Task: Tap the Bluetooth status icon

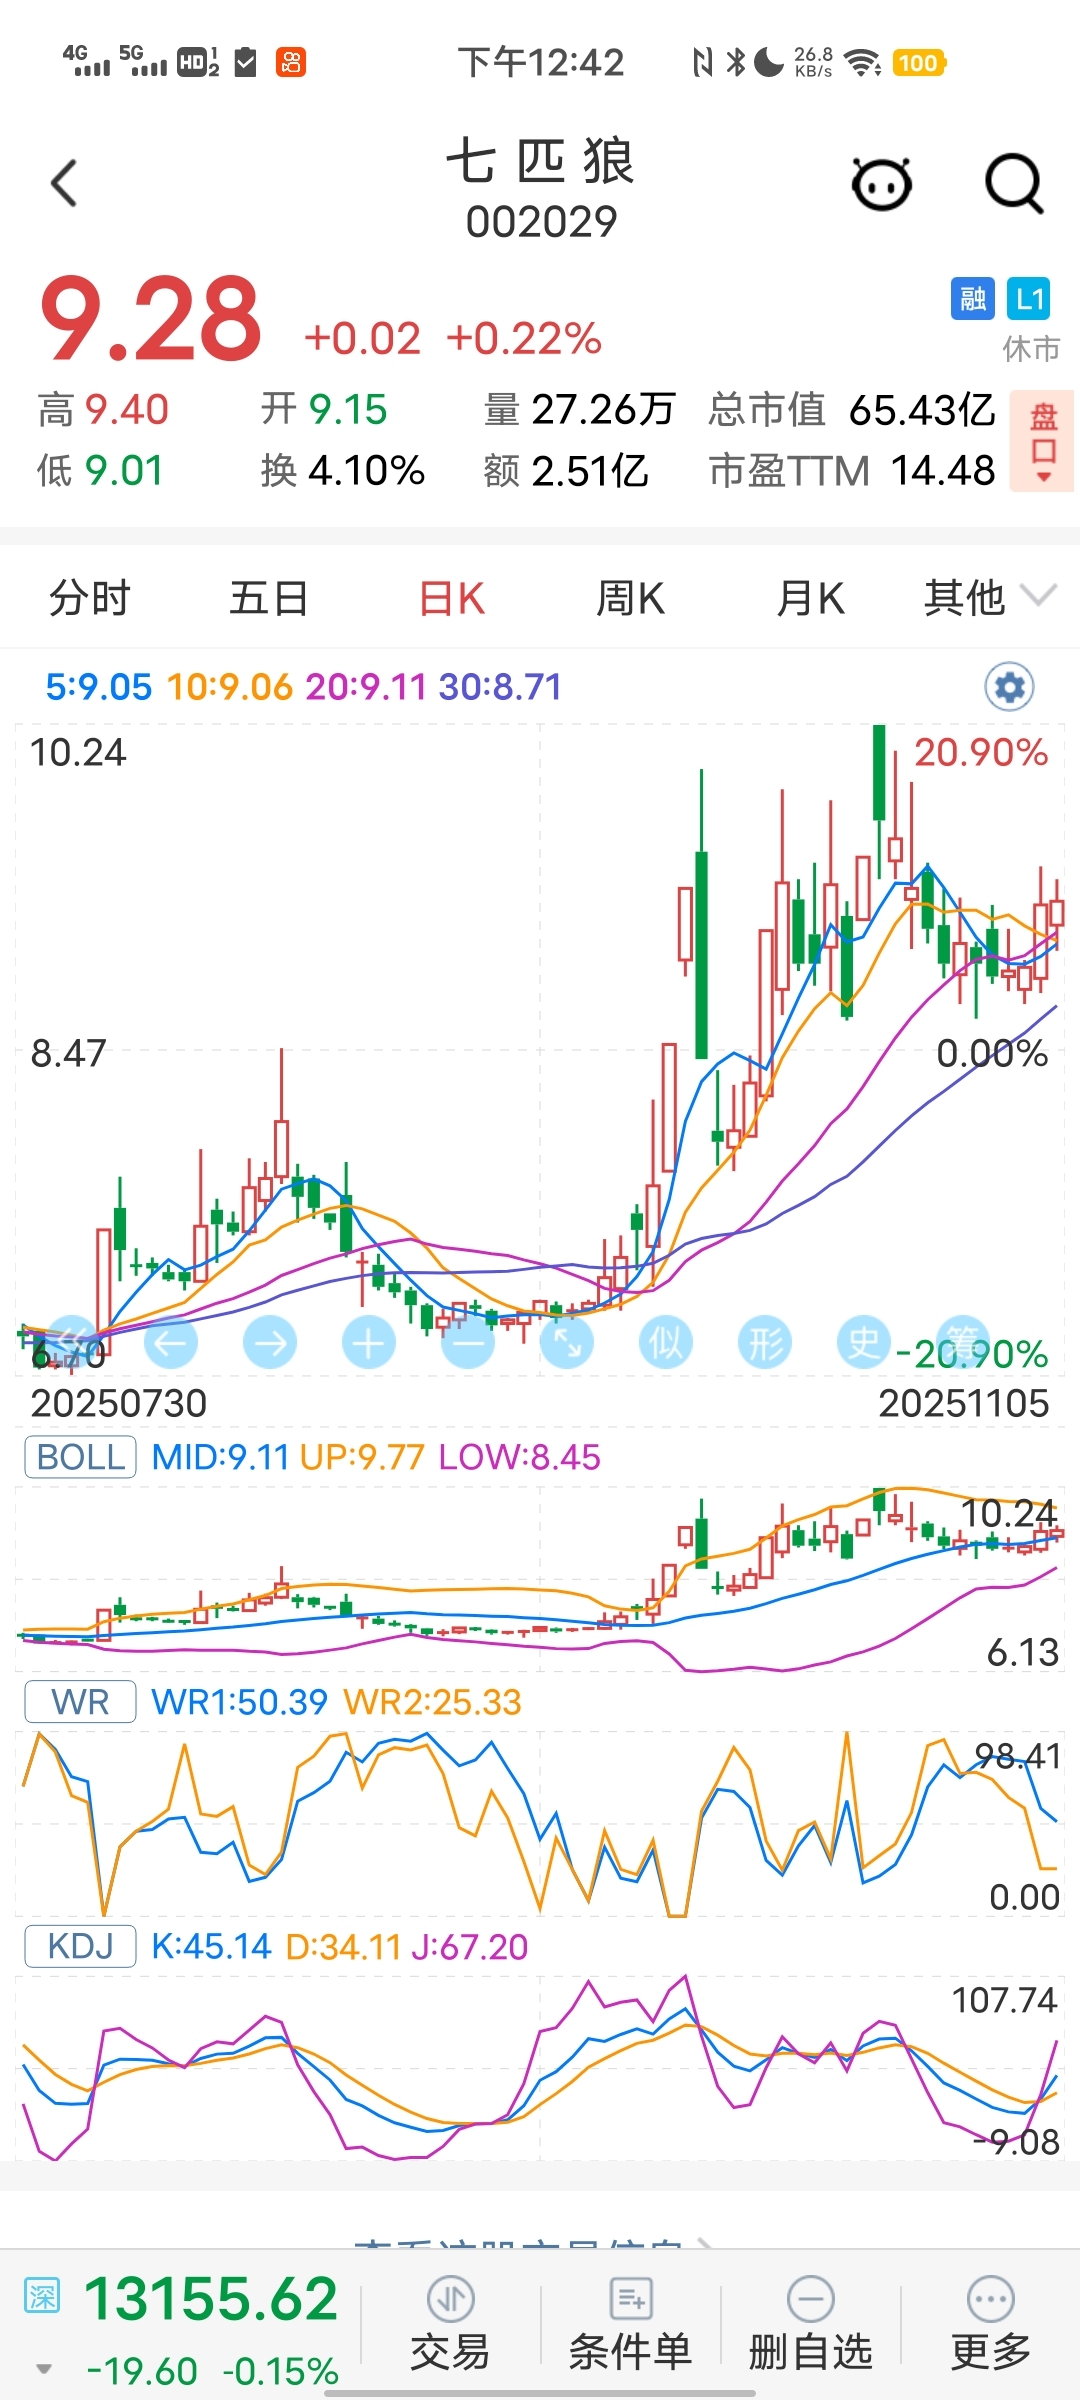Action: (x=736, y=62)
